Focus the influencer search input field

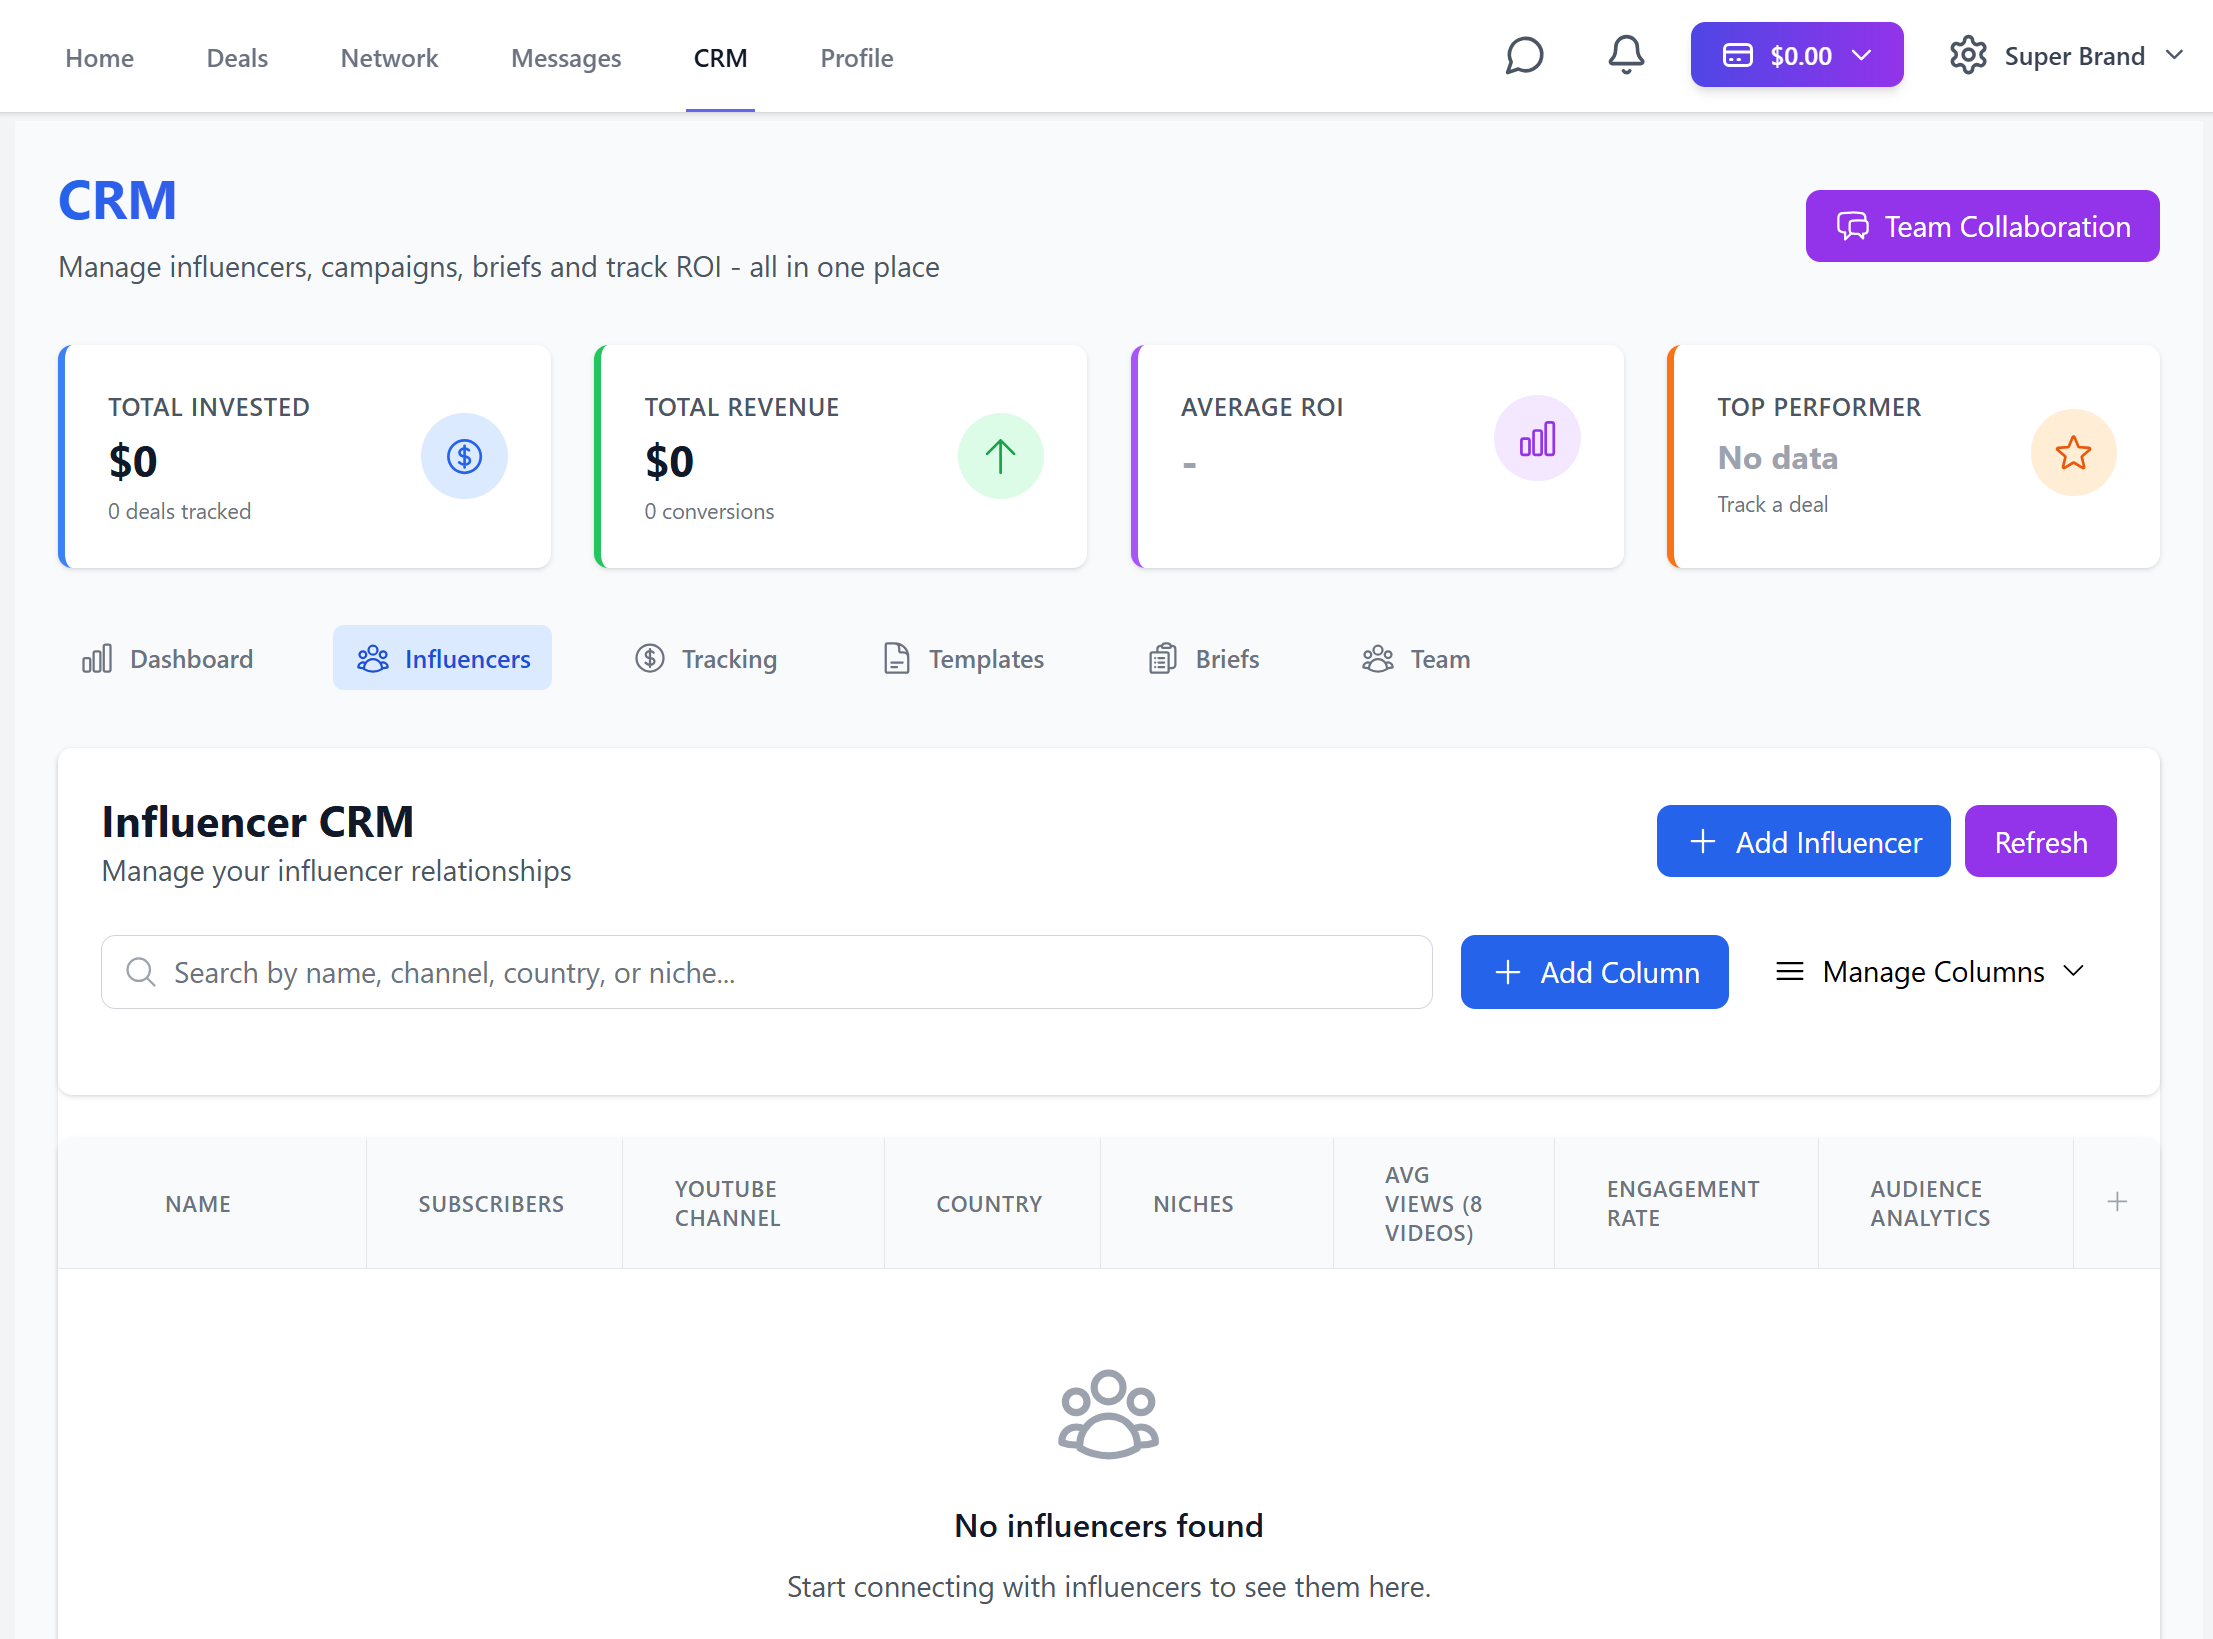pyautogui.click(x=767, y=972)
